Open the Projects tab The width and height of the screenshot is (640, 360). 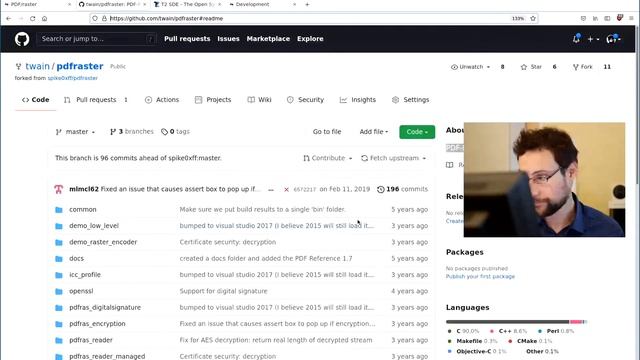(x=213, y=100)
